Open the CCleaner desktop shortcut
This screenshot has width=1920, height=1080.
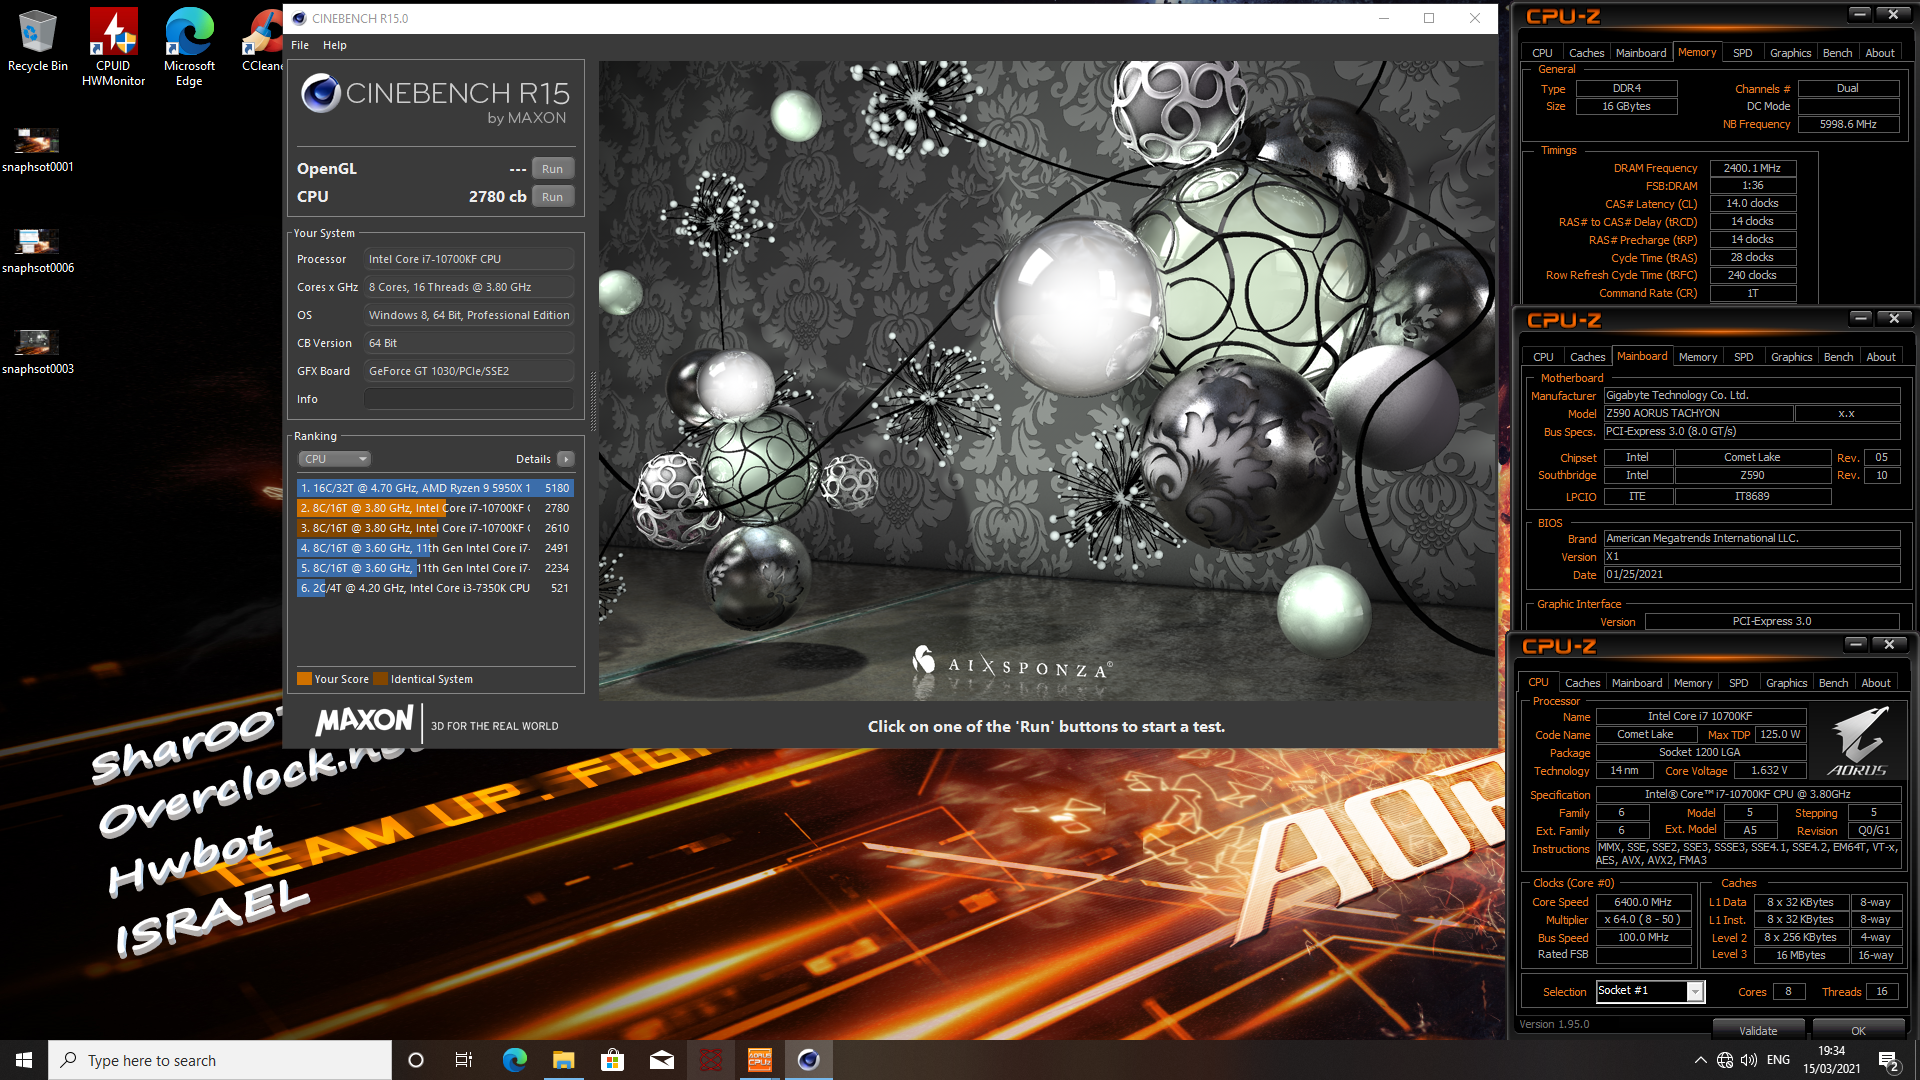262,40
